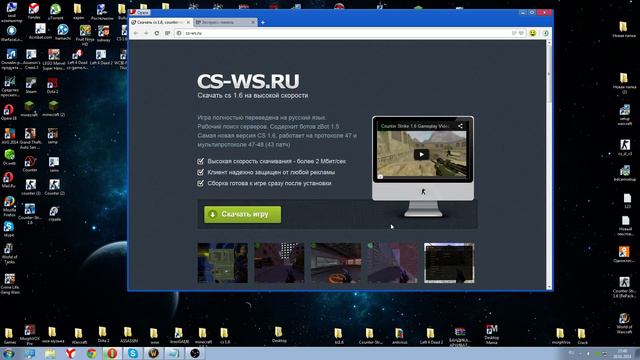
Task: Go back with the browser back arrow
Action: [x=136, y=33]
